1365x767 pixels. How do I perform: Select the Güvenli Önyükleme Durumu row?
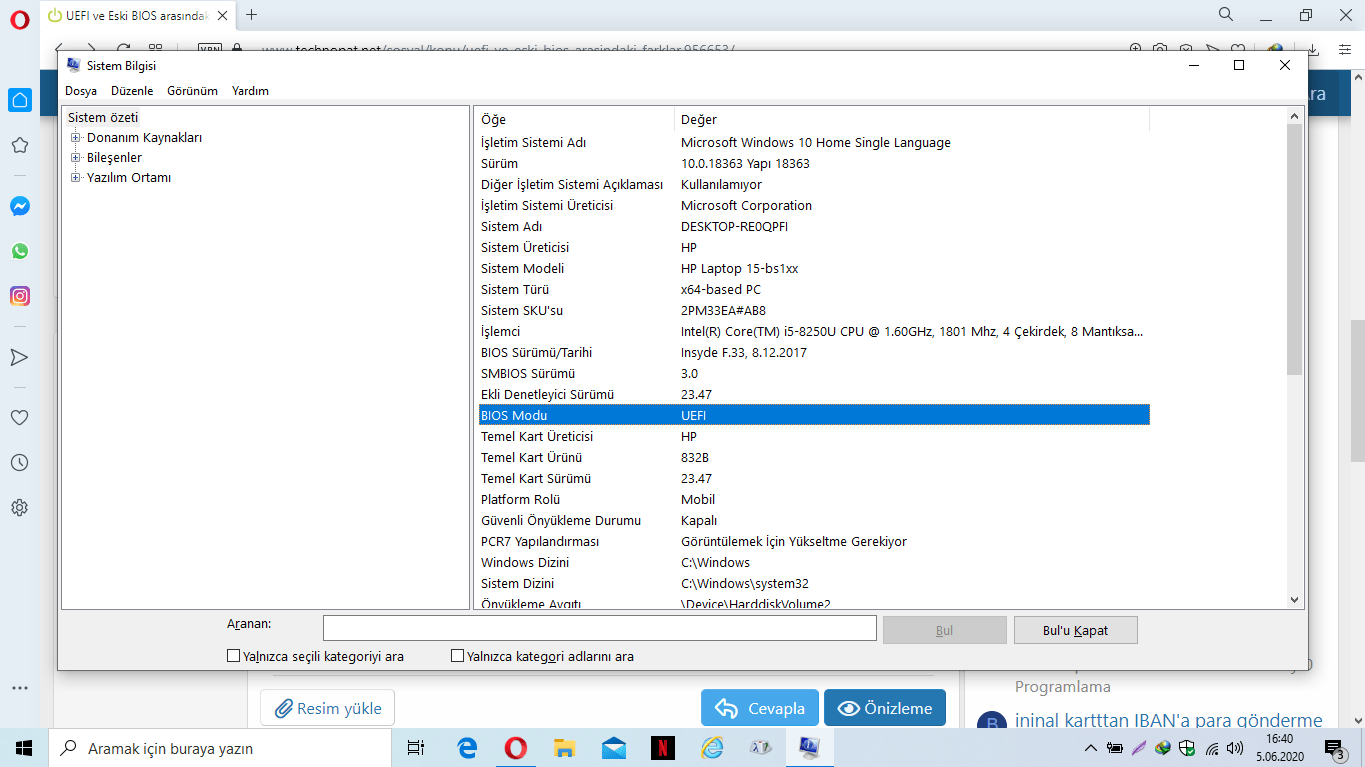(814, 520)
